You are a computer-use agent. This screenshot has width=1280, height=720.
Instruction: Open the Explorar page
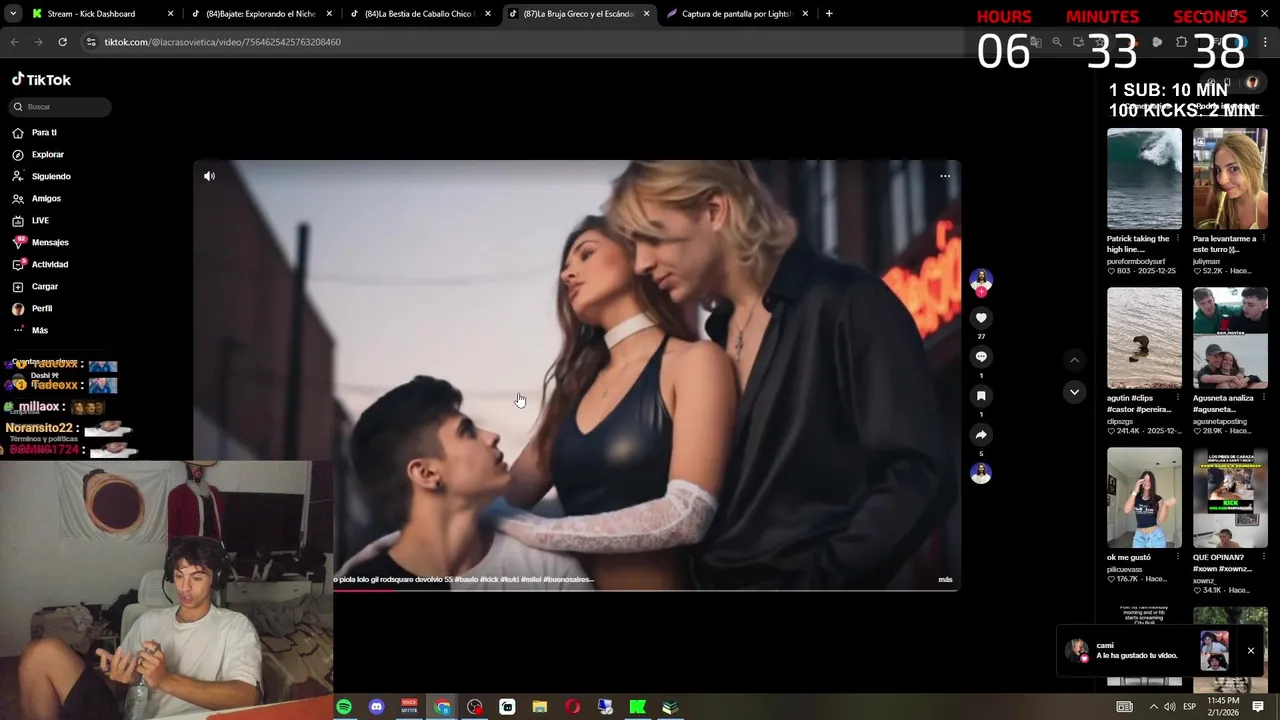click(38, 154)
